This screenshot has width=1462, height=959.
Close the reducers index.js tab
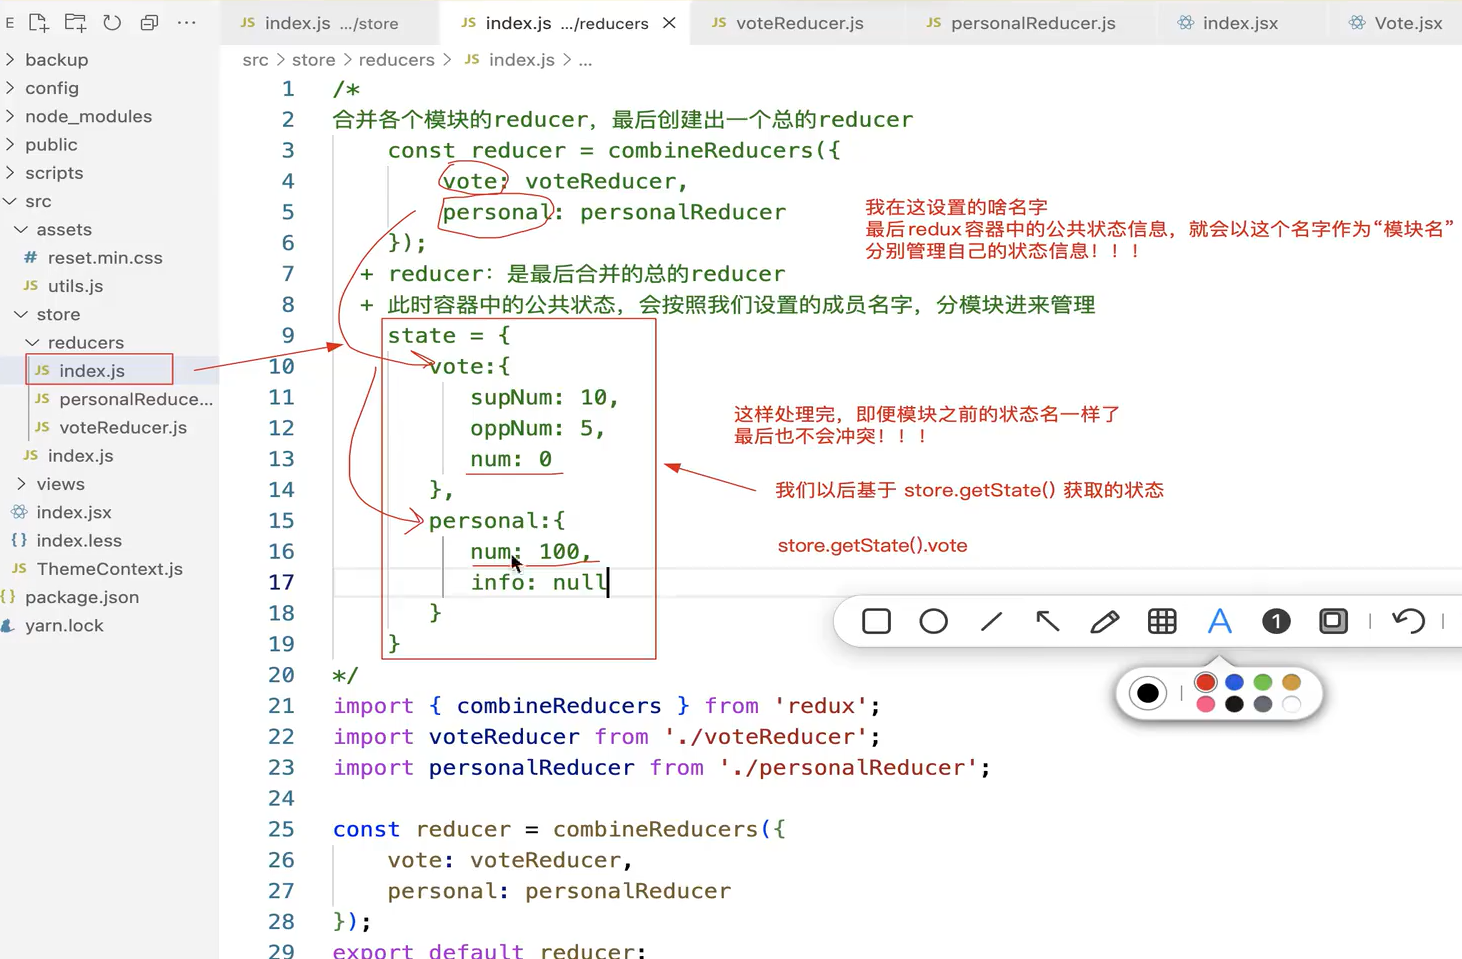click(x=669, y=22)
